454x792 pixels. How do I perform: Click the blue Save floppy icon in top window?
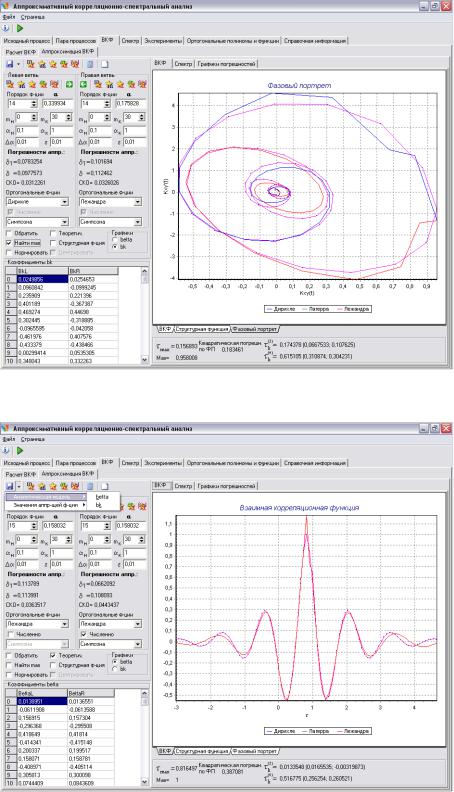click(10, 64)
